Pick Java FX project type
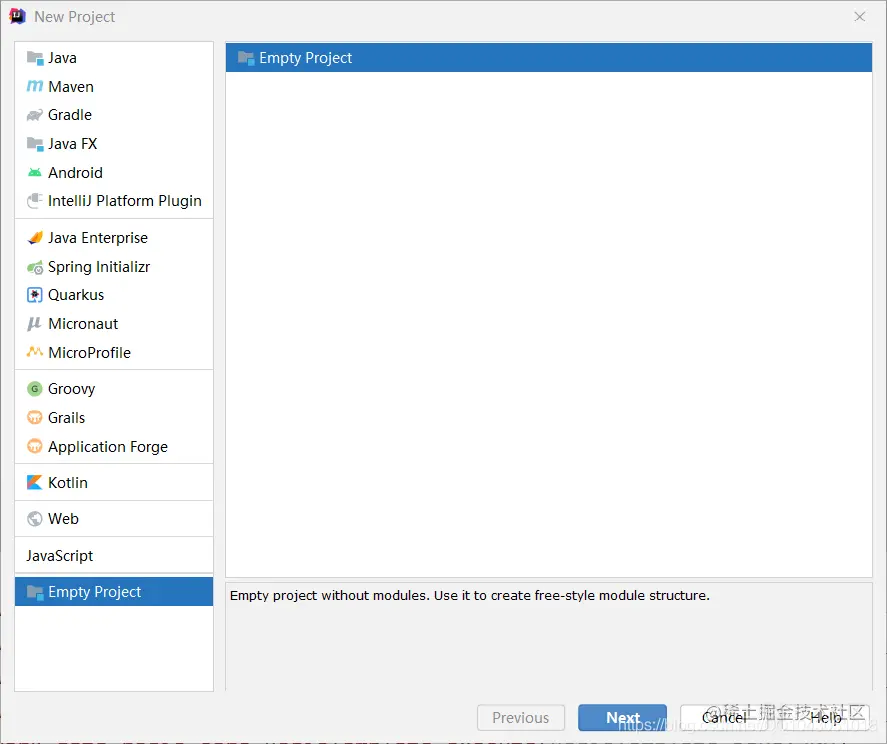This screenshot has height=744, width=887. coord(114,144)
